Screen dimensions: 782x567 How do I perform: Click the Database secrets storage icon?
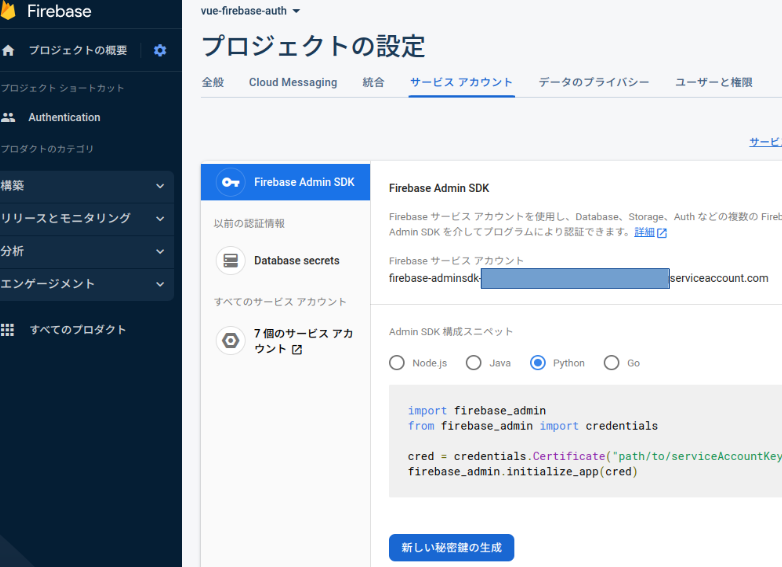pos(230,260)
